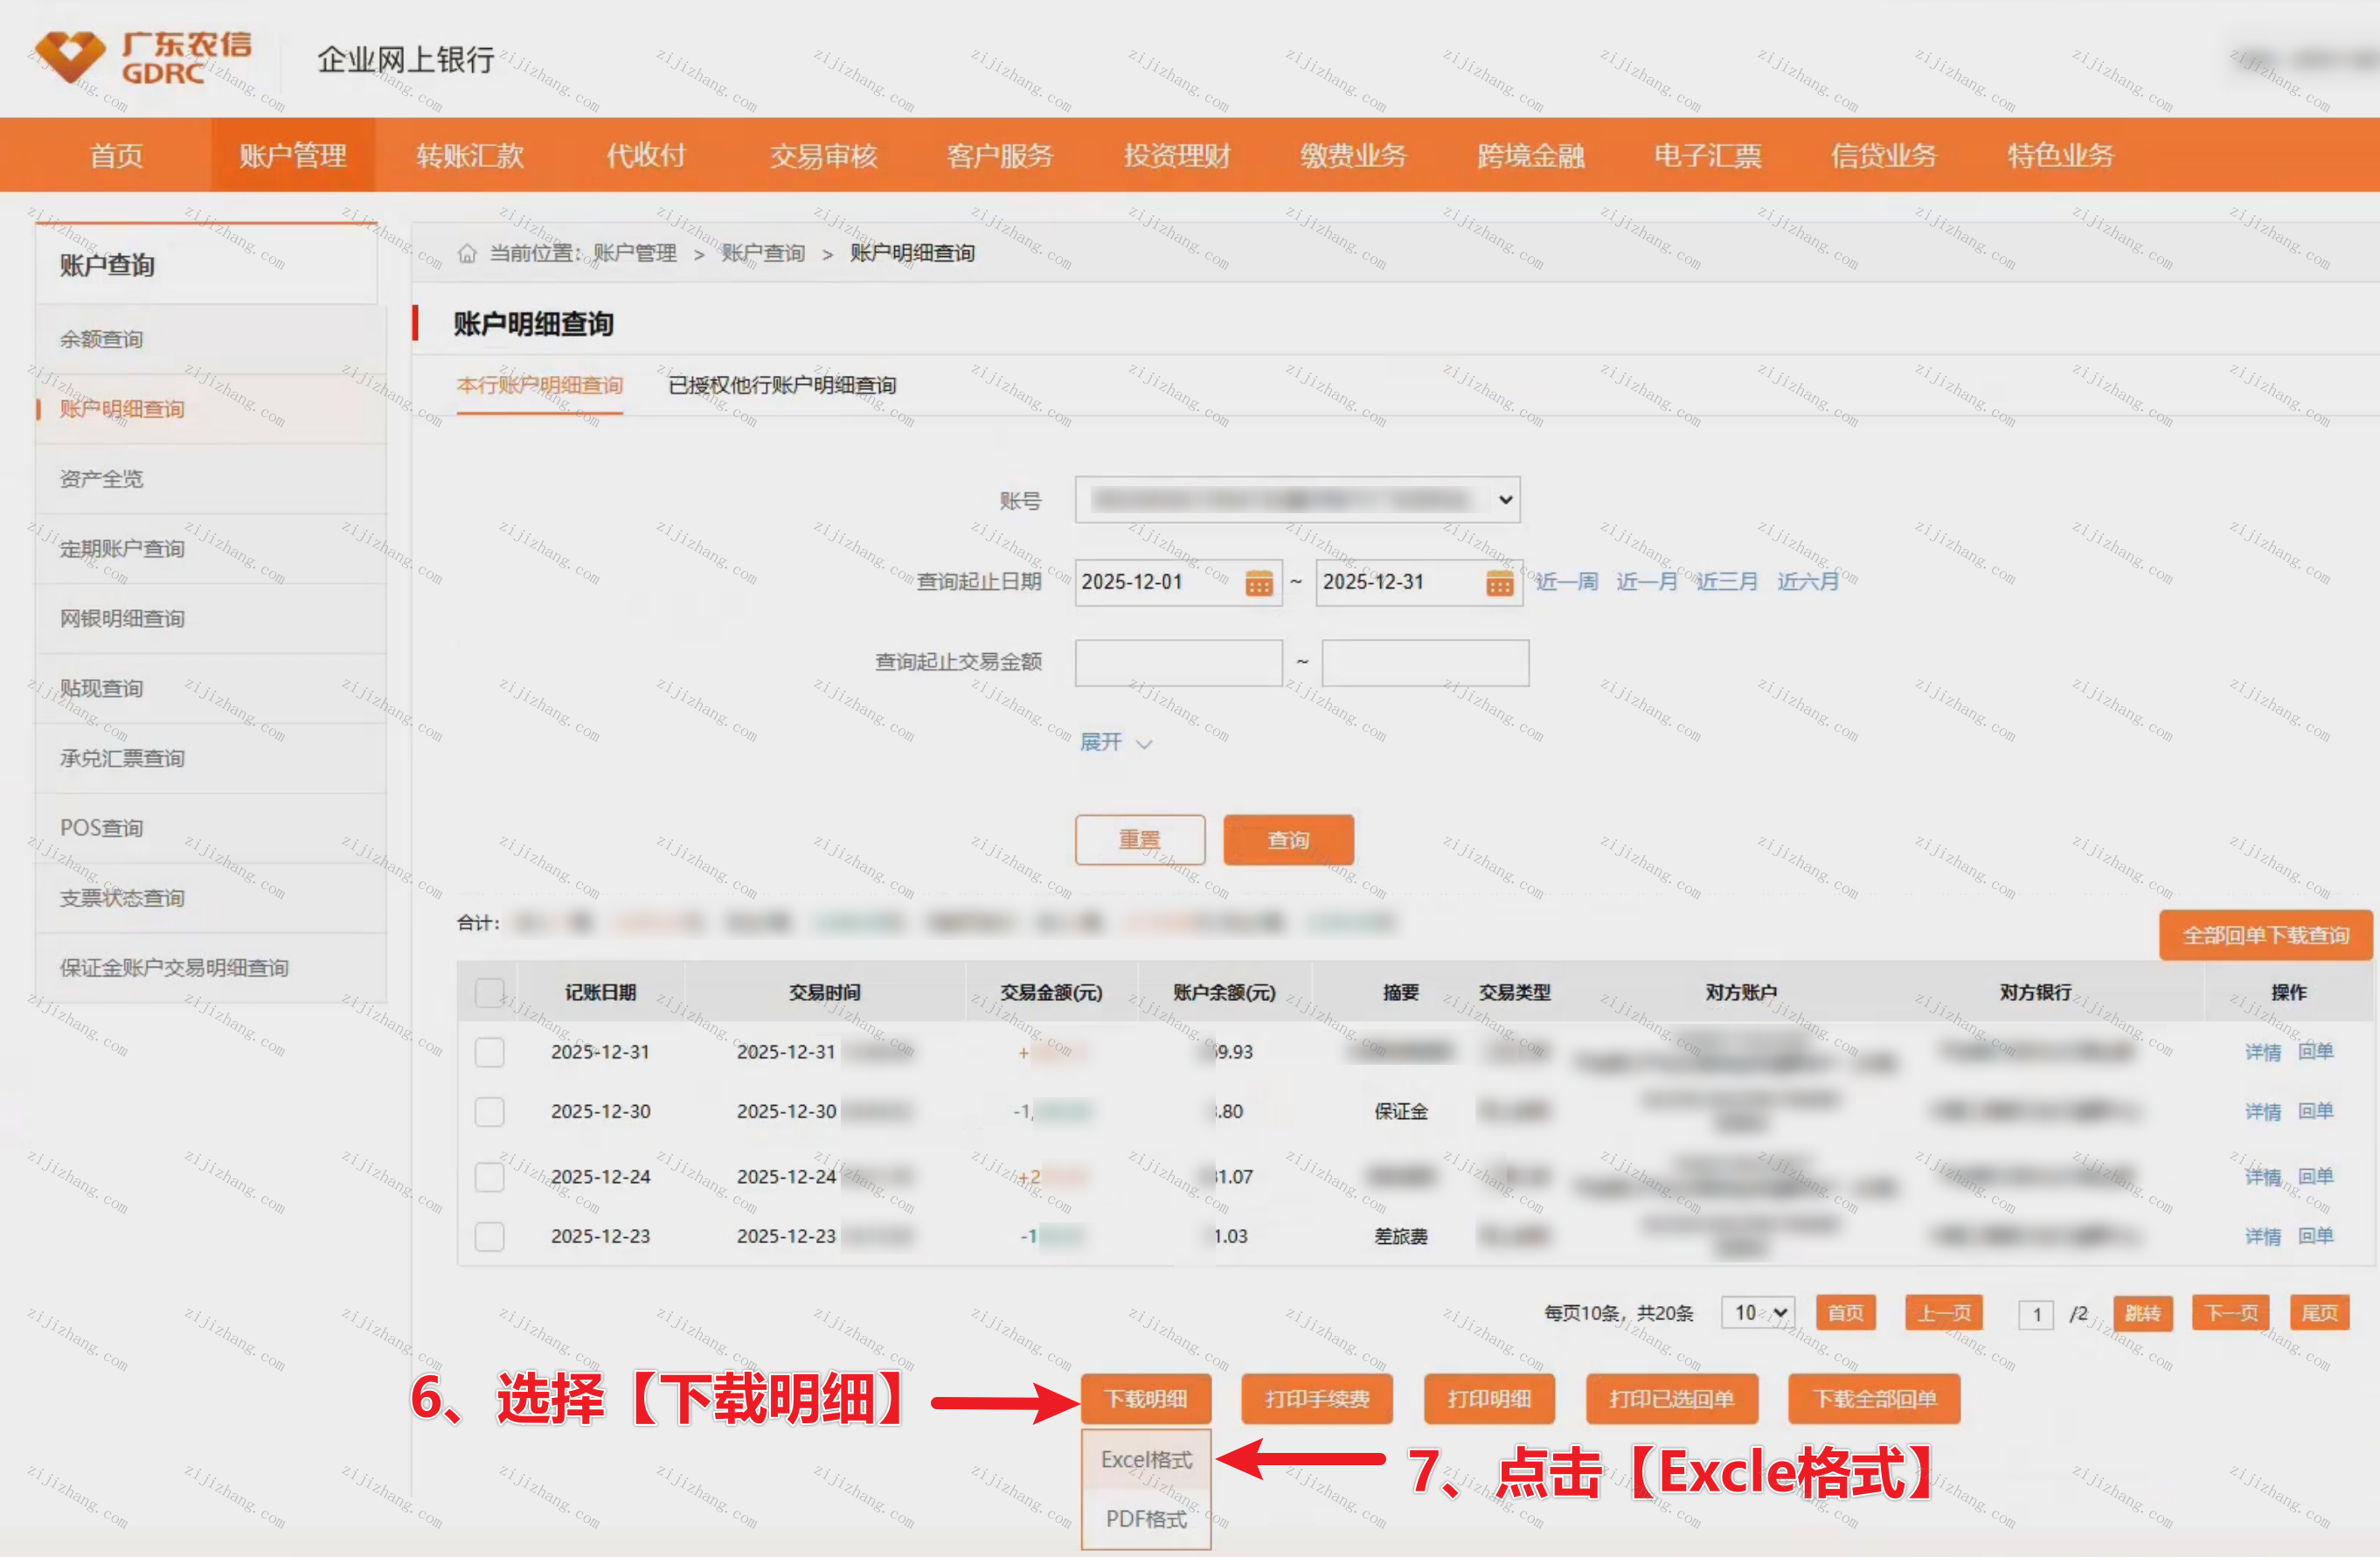
Task: Tick the select-all checkbox in table header
Action: pyautogui.click(x=489, y=992)
